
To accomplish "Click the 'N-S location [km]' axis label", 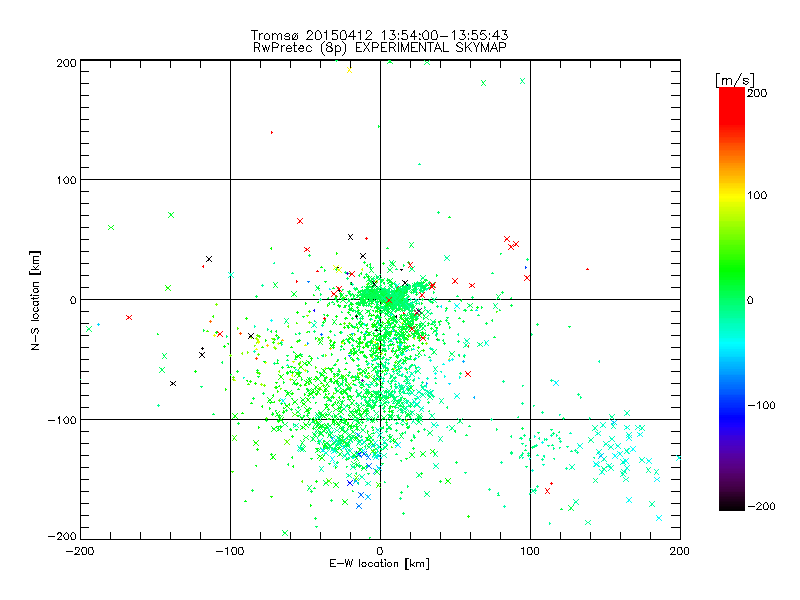I will click(35, 301).
